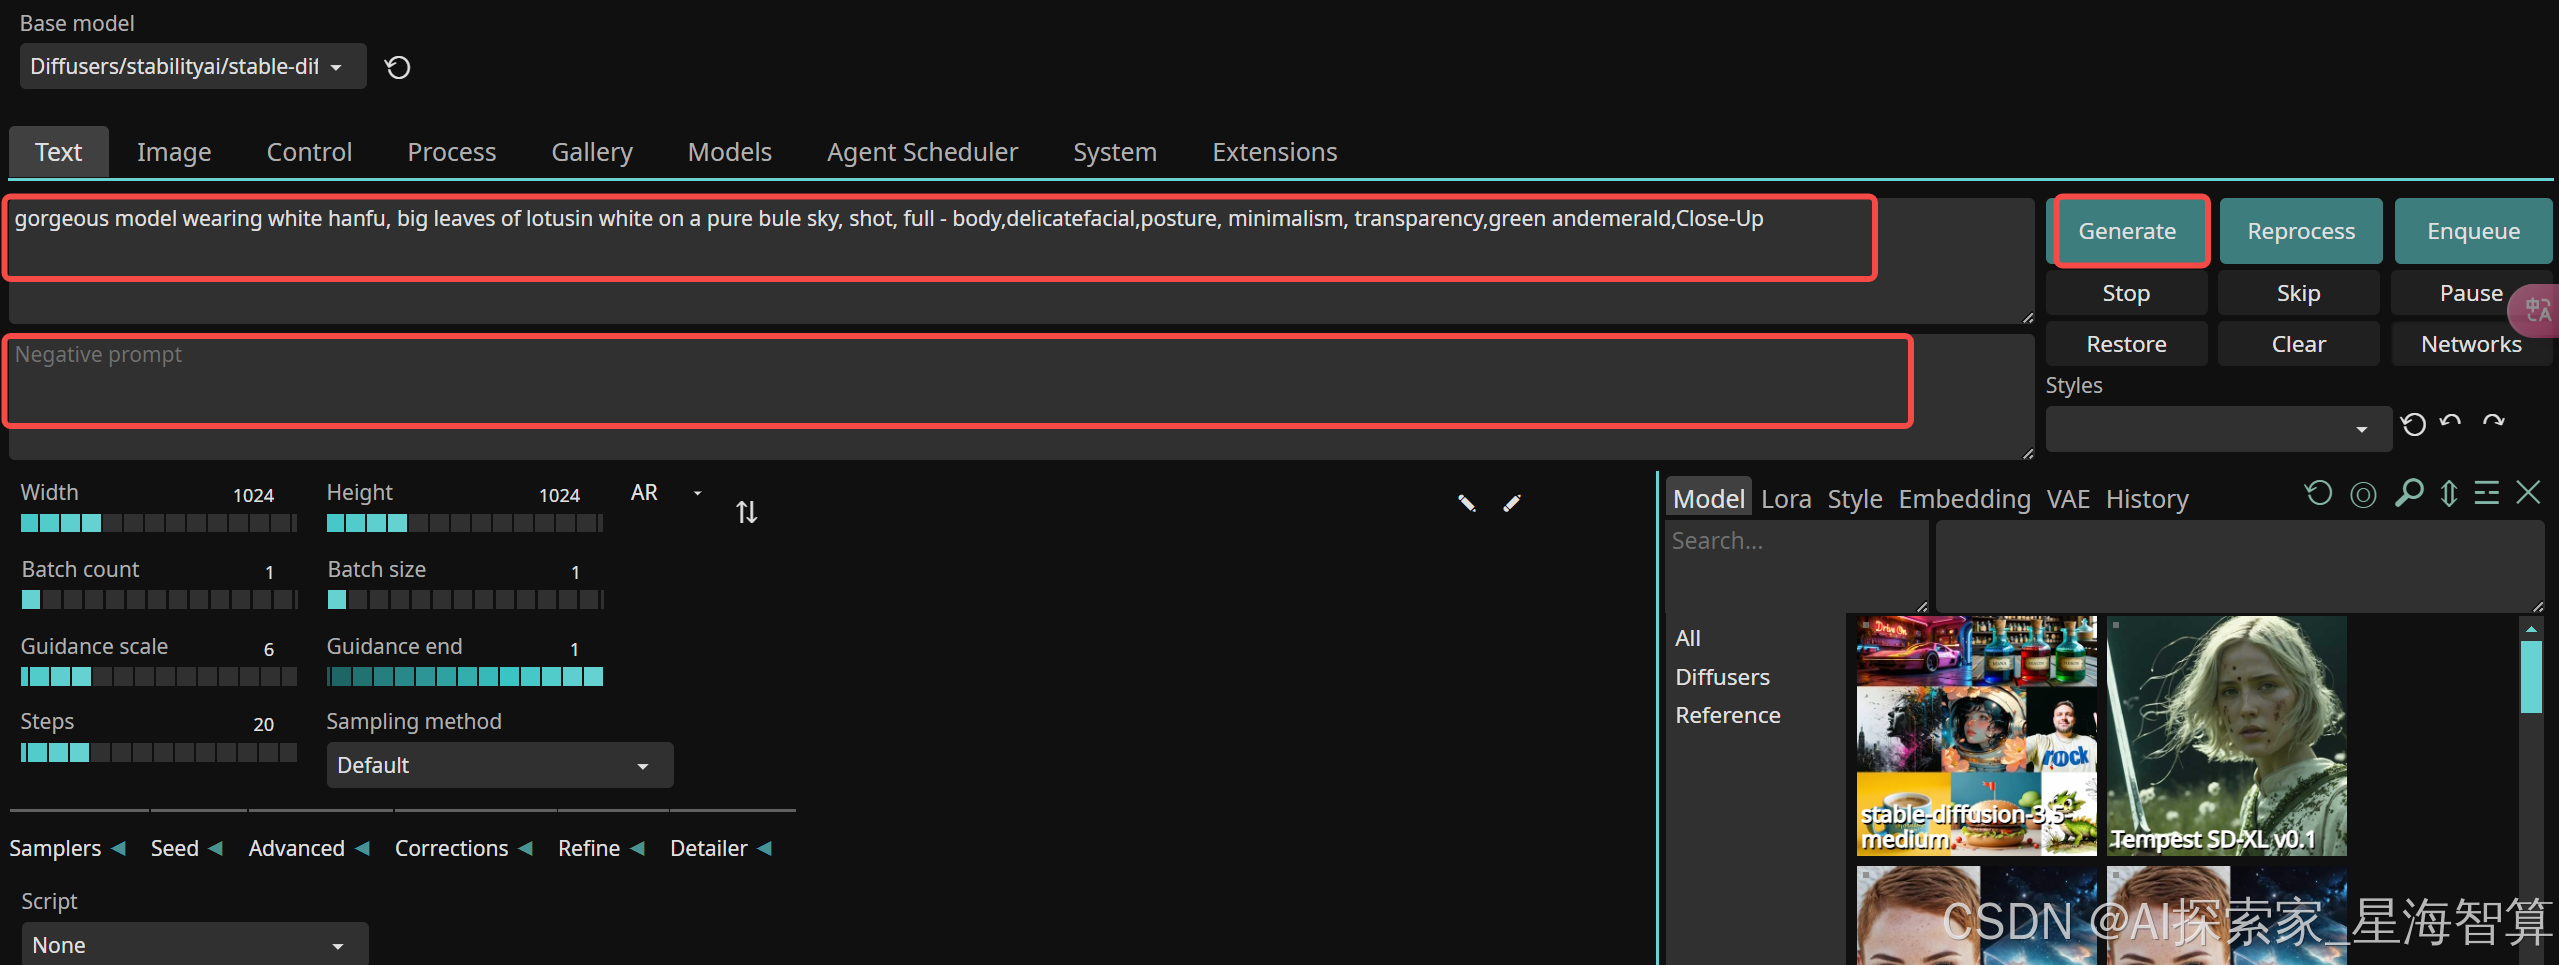Click the Pause button
Screen dimensions: 2559x965
coord(2470,293)
